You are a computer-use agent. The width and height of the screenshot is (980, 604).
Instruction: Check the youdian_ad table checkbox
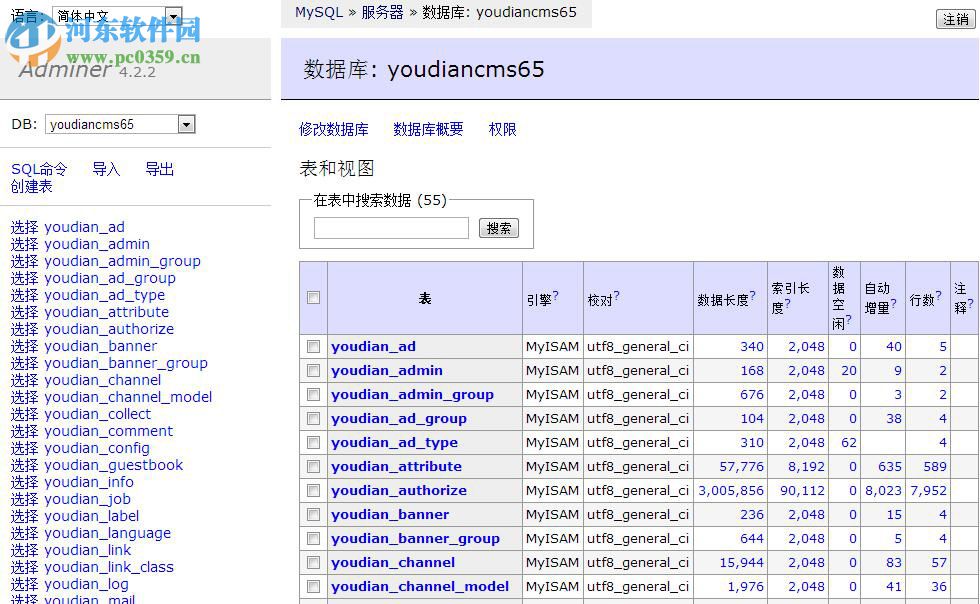point(314,346)
